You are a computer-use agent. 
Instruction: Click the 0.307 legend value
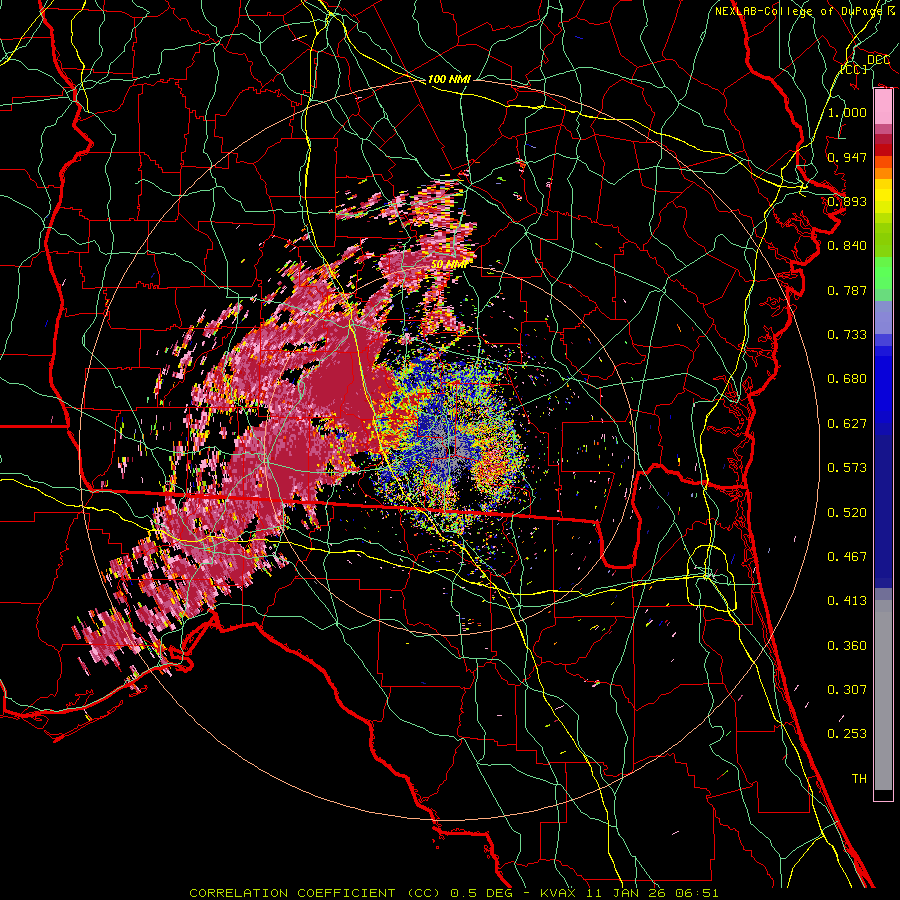pos(847,690)
